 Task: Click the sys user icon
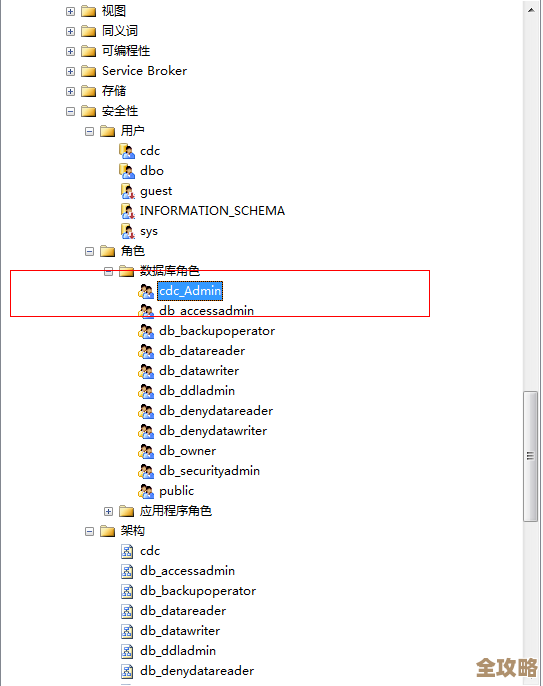click(x=127, y=231)
